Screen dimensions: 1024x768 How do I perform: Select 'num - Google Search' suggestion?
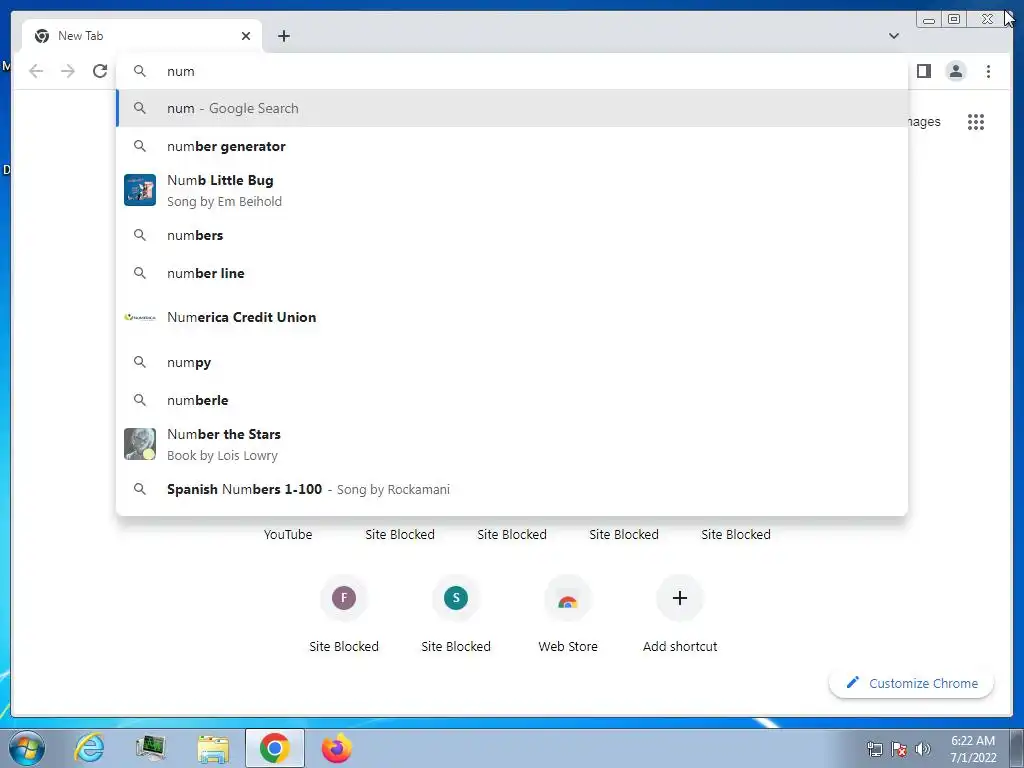click(x=512, y=108)
